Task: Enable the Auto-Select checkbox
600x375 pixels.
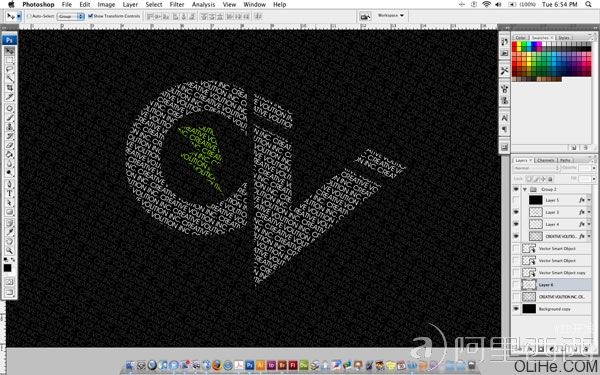Action: (x=30, y=16)
